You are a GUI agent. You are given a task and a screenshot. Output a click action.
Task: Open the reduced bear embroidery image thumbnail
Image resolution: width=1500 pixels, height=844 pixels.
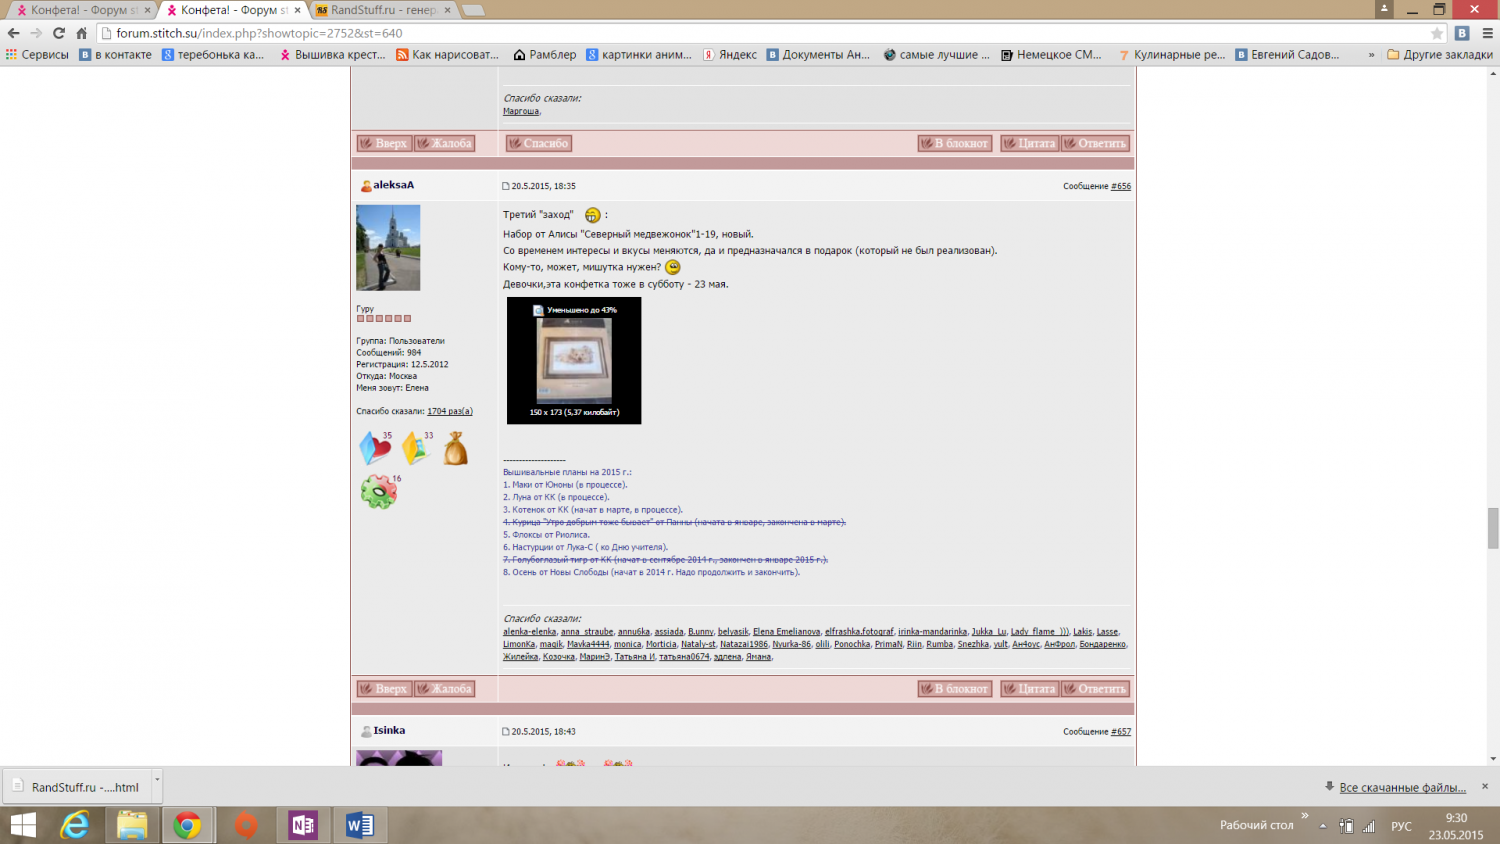pos(574,361)
